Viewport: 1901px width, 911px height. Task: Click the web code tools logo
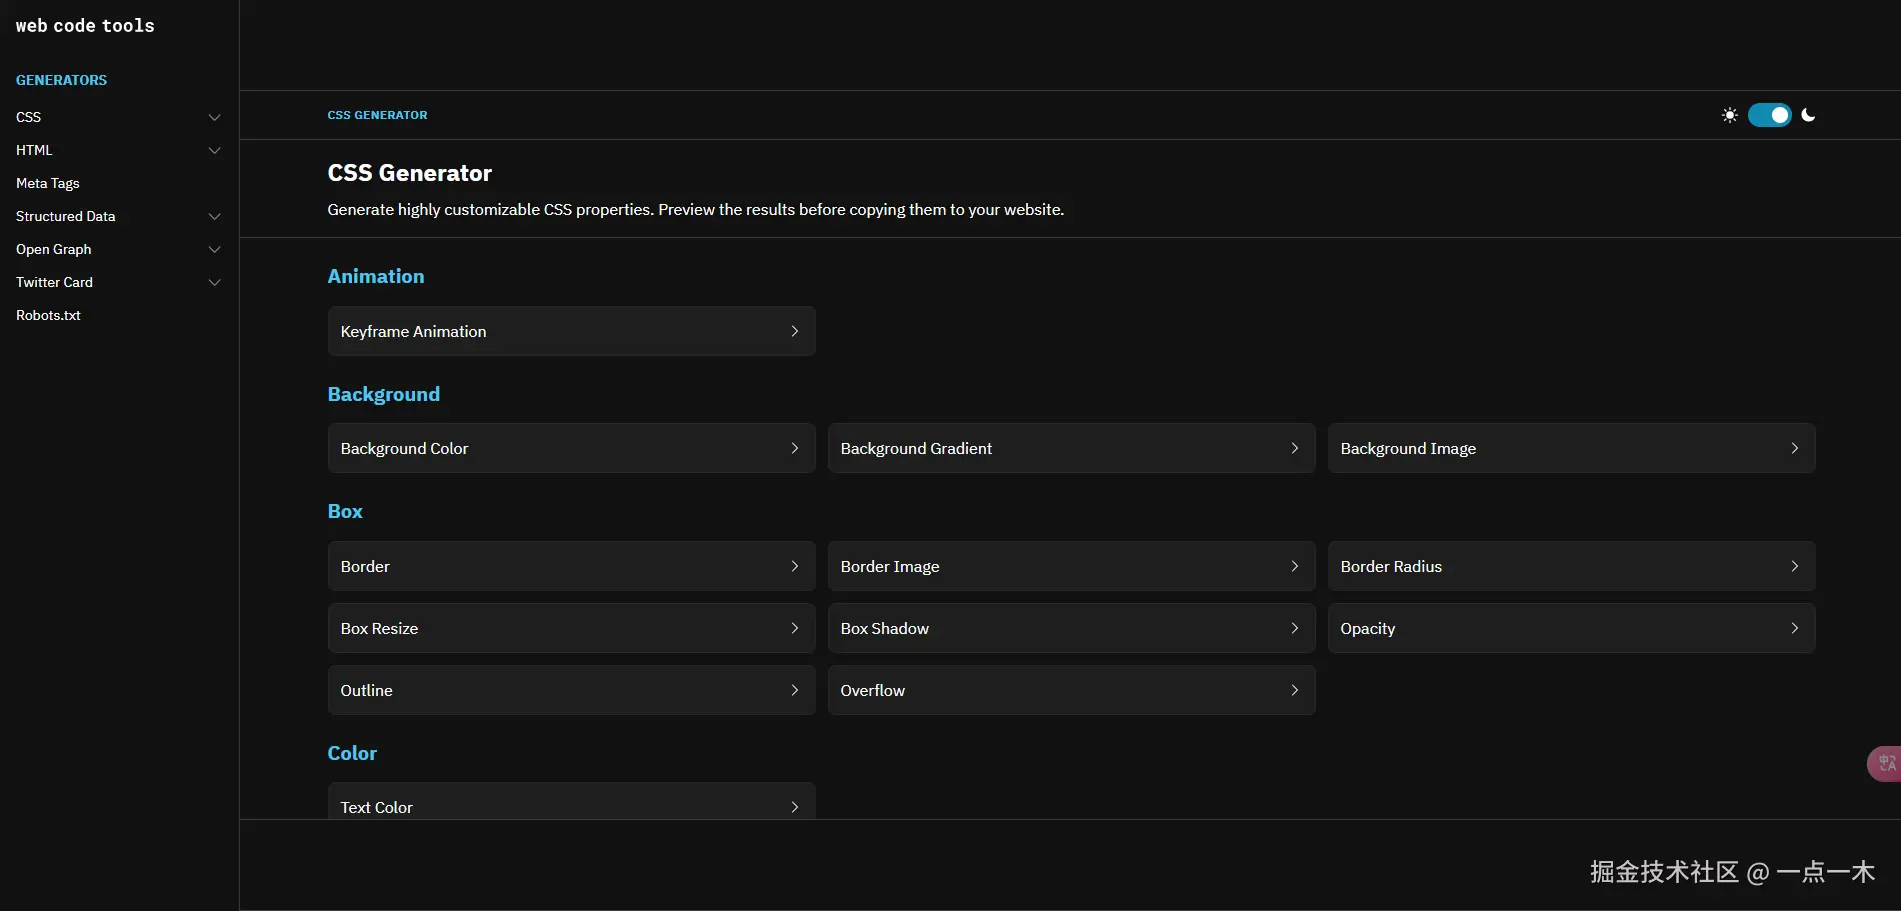point(85,26)
